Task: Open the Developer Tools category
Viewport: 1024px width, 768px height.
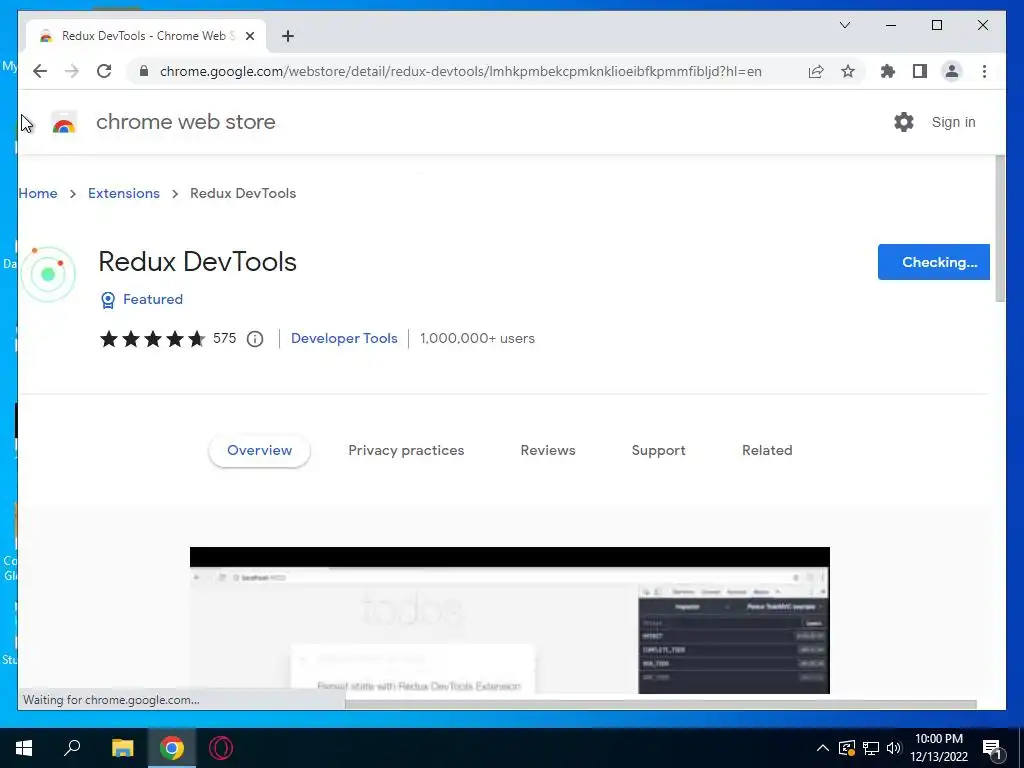Action: coord(344,338)
